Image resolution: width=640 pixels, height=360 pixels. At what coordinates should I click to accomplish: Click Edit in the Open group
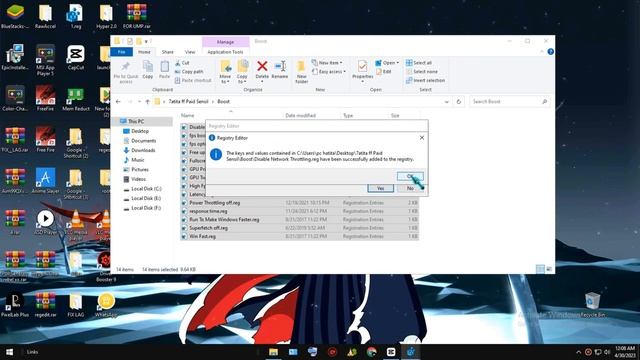384,71
